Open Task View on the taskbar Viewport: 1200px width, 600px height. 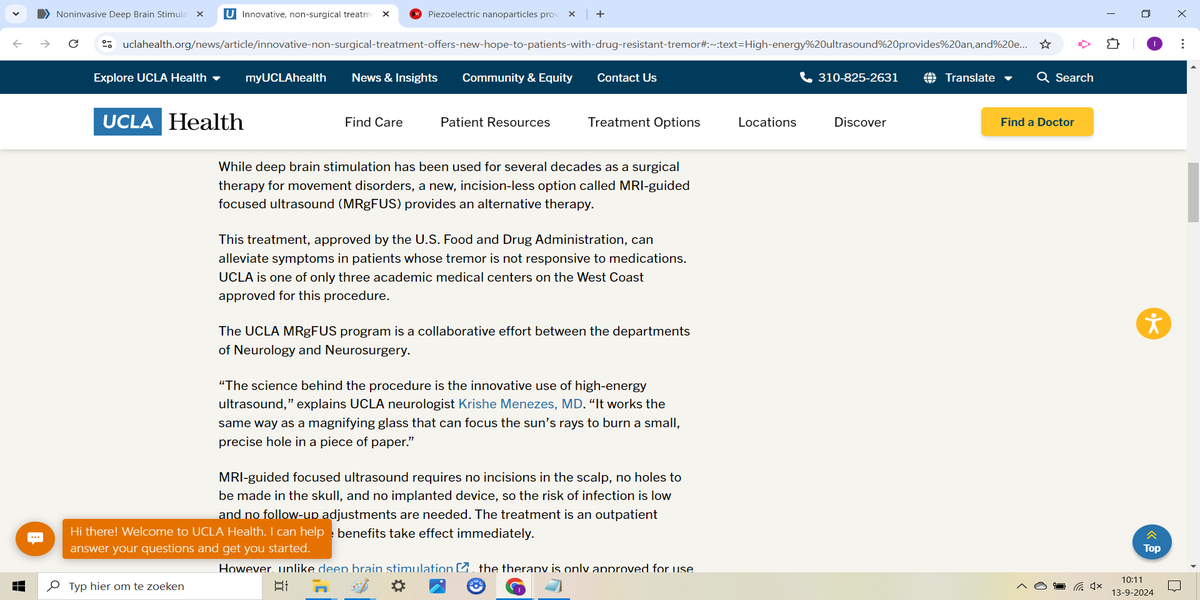coord(281,586)
